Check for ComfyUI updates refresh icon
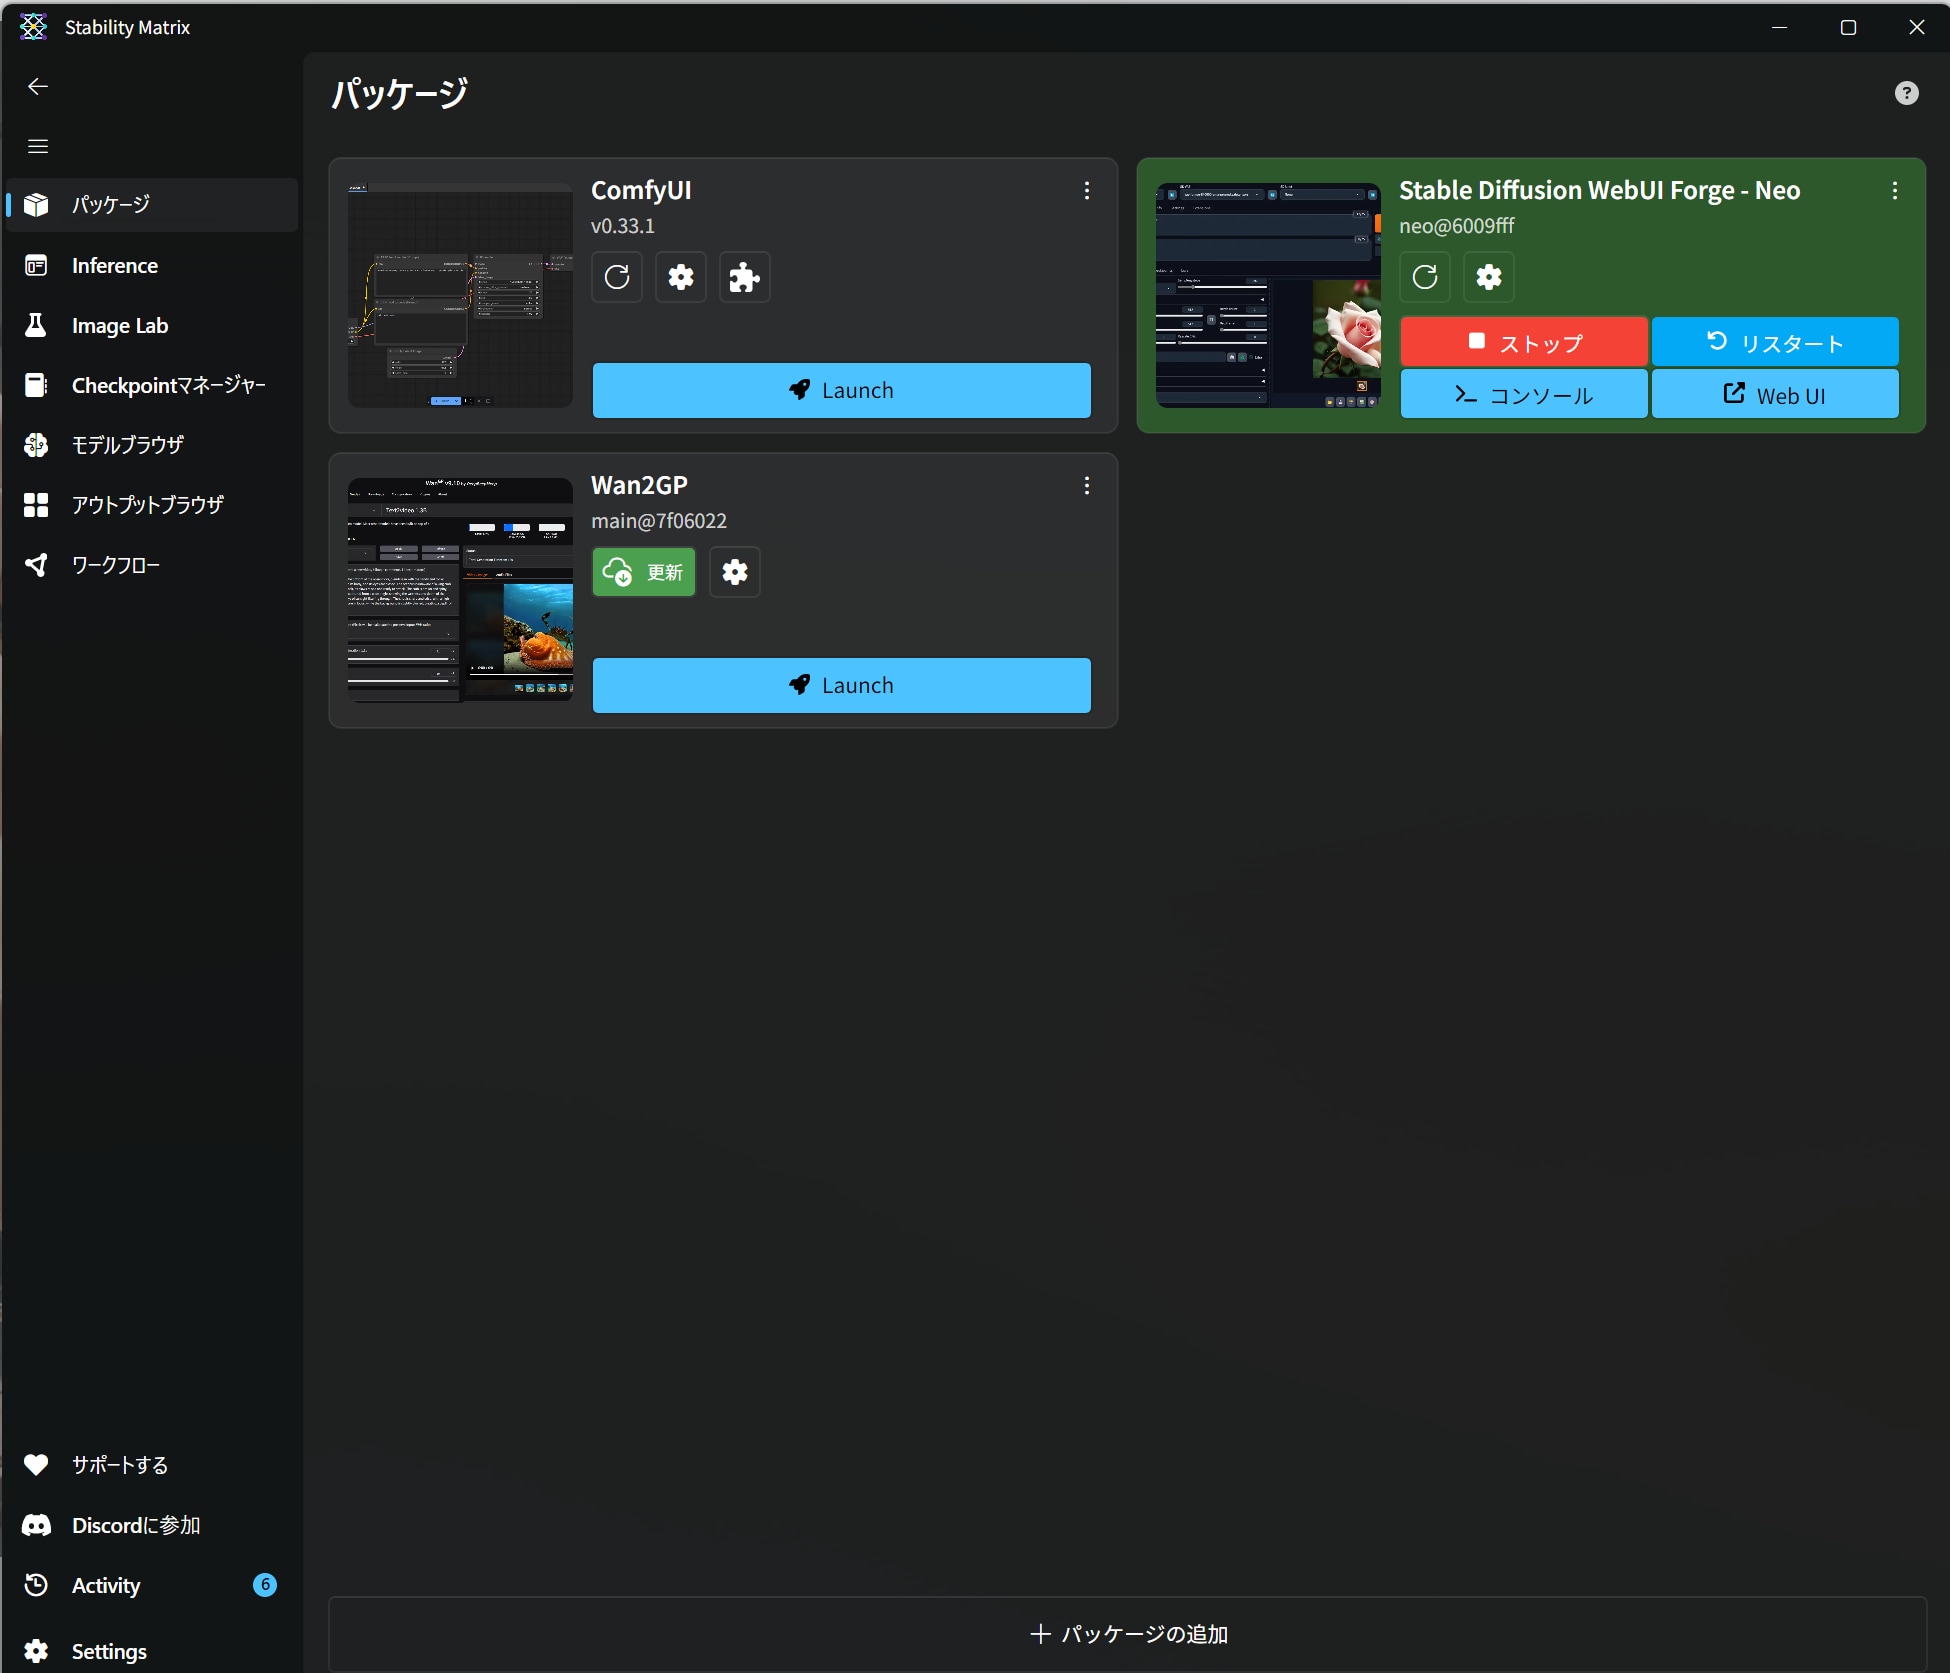This screenshot has height=1673, width=1950. coord(617,277)
